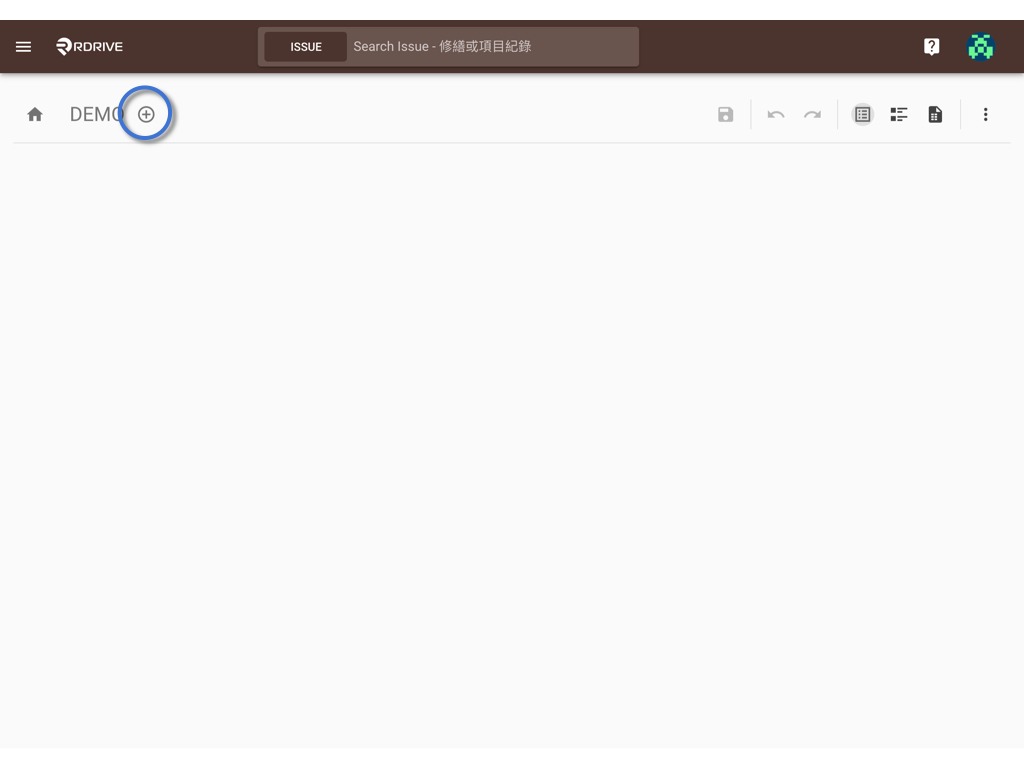The width and height of the screenshot is (1024, 768).
Task: Open the user avatar profile menu
Action: 980,46
